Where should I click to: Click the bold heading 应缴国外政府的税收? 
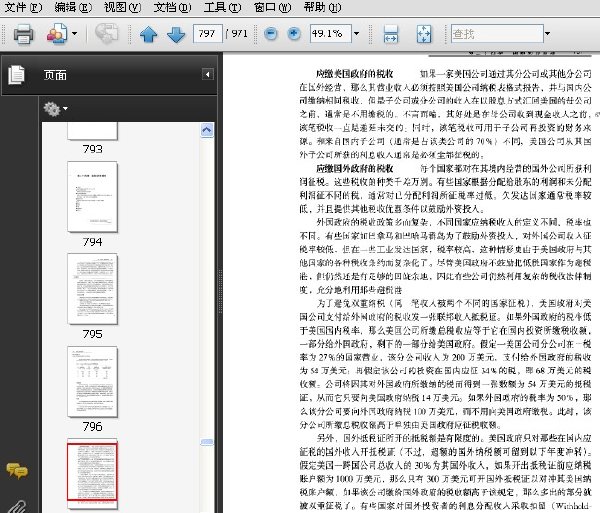point(355,168)
